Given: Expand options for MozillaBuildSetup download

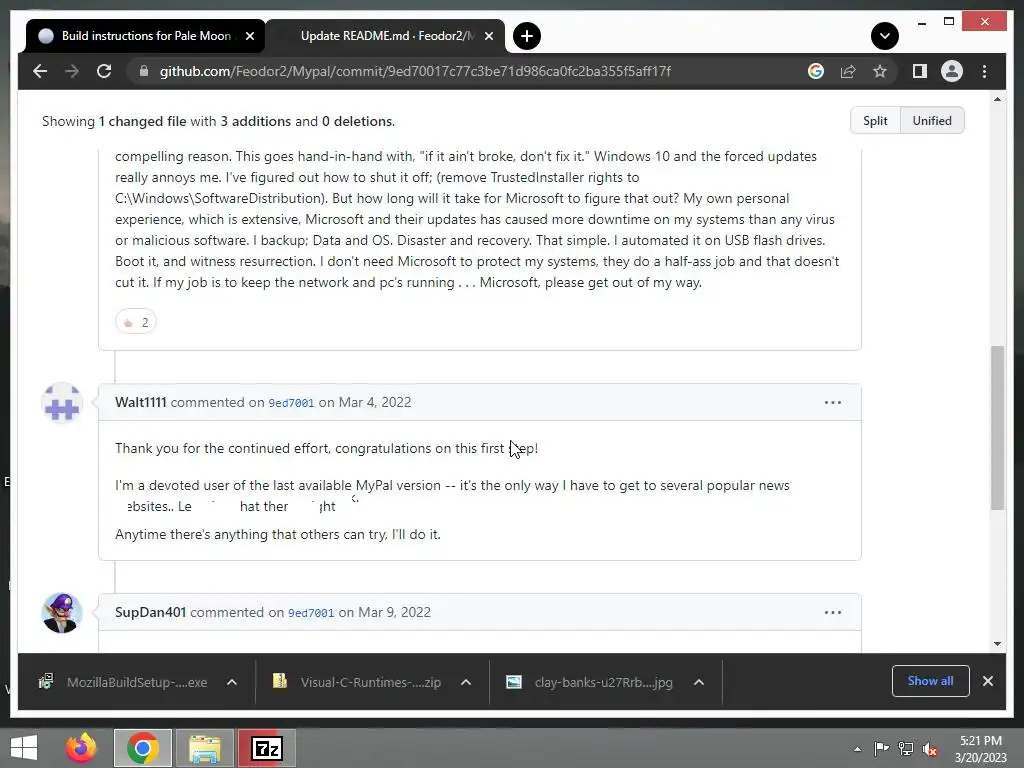Looking at the screenshot, I should pos(231,682).
